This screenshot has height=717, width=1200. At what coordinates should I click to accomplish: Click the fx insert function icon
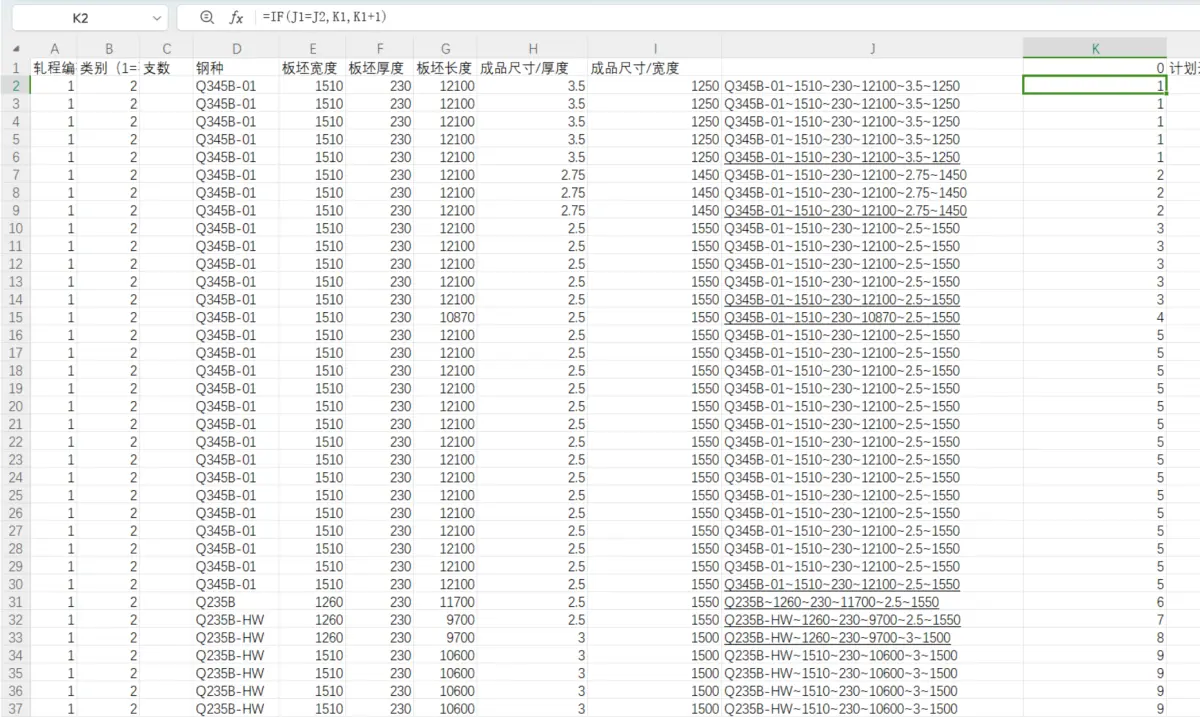(236, 17)
